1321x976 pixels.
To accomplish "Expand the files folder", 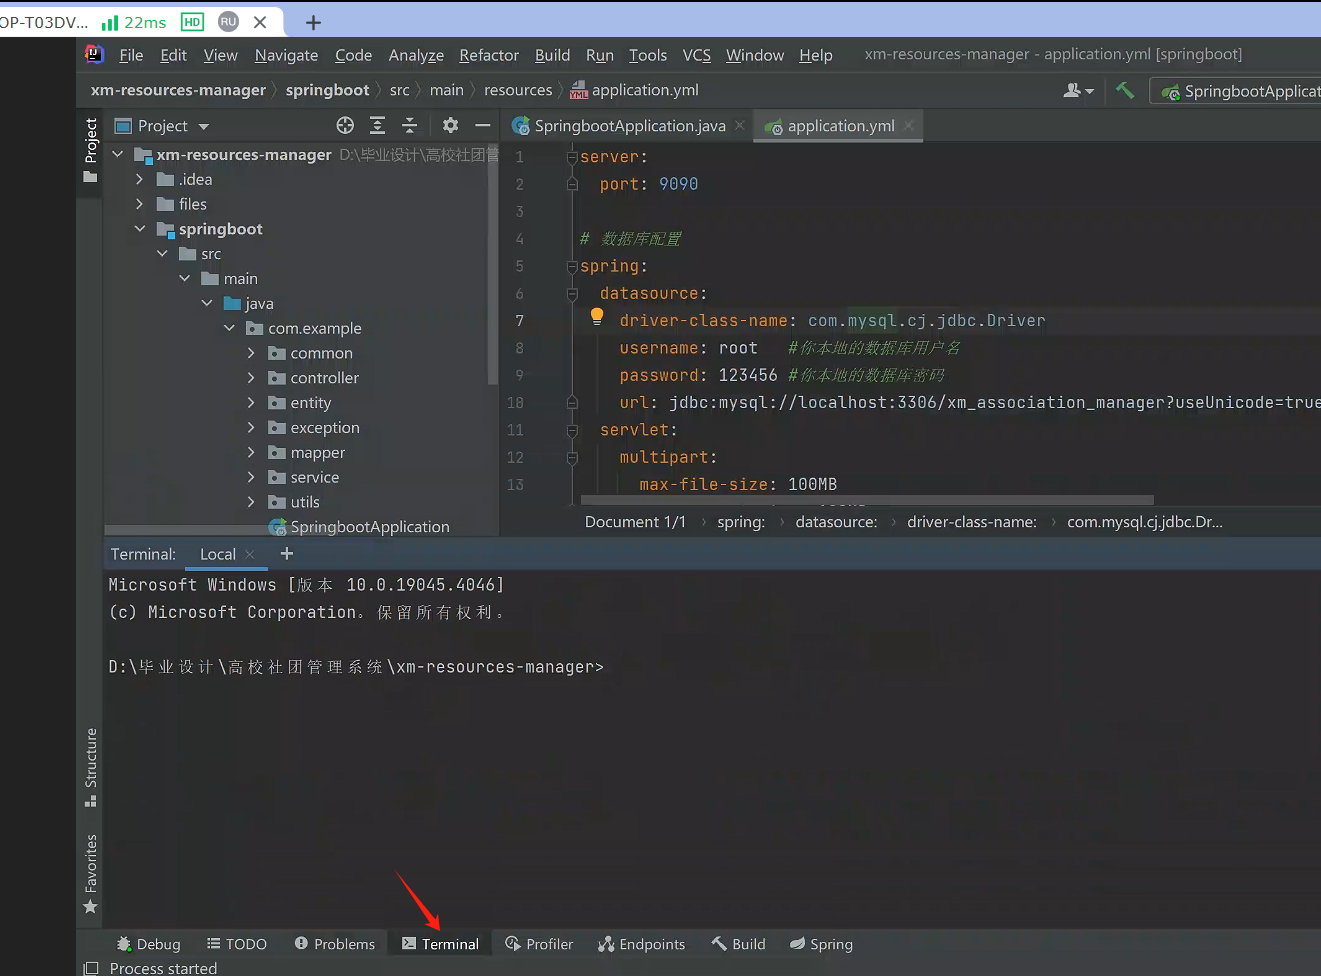I will pyautogui.click(x=140, y=204).
